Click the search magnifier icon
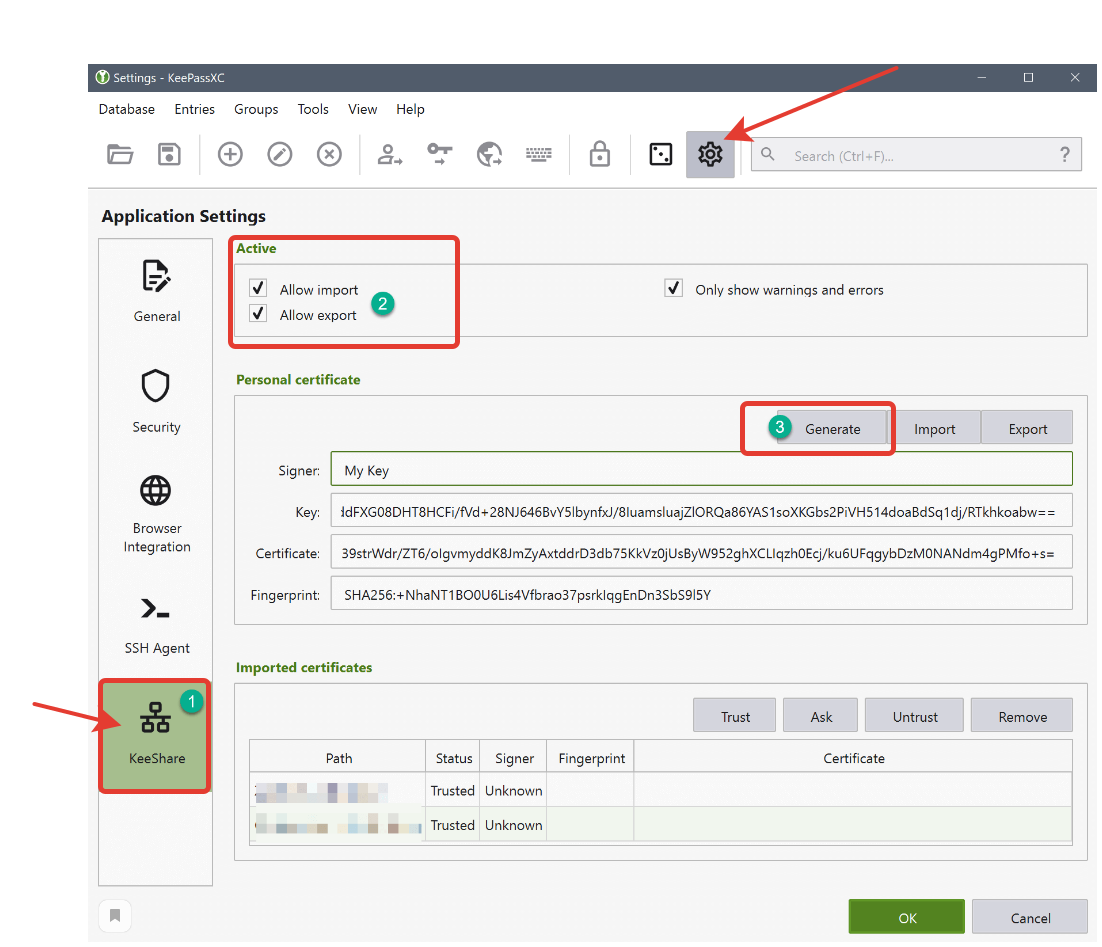The image size is (1102, 947). pos(767,154)
